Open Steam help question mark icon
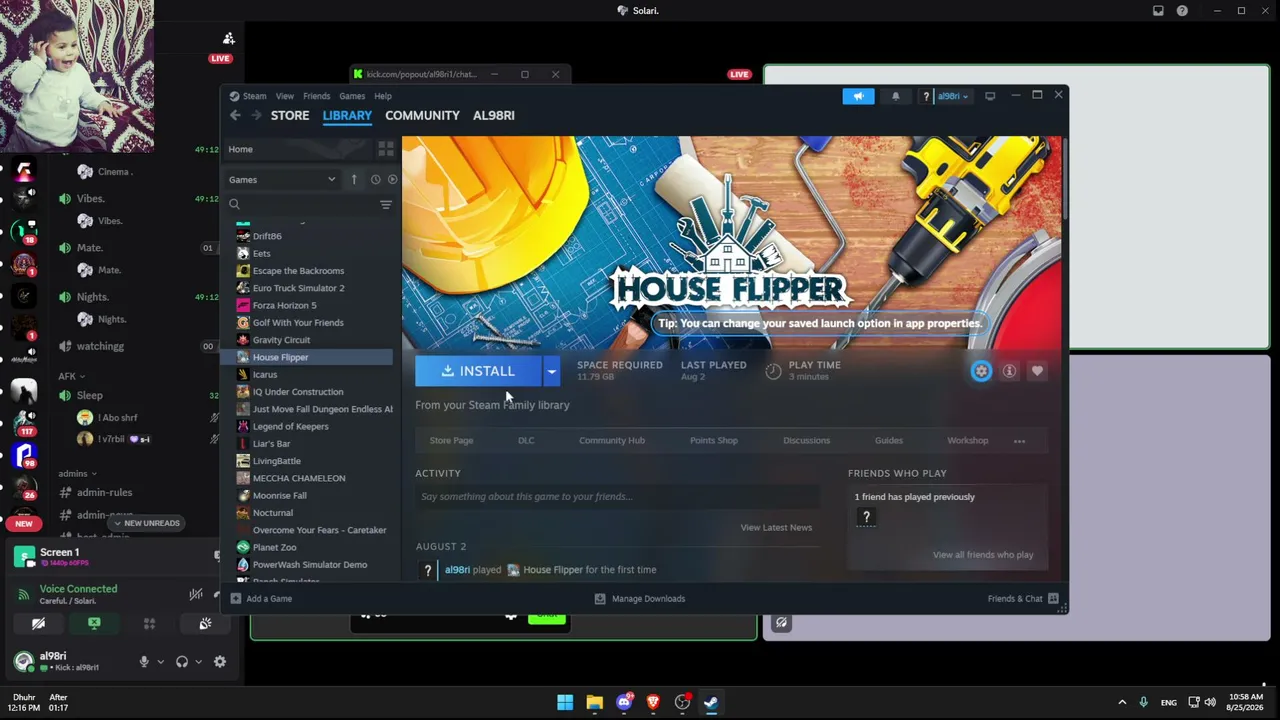This screenshot has height=720, width=1280. point(927,96)
